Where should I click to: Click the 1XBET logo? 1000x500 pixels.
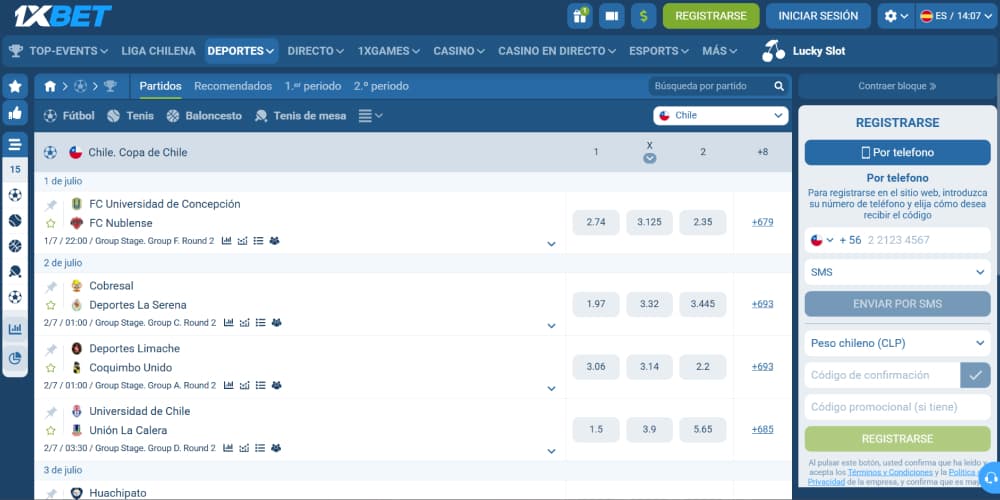[x=62, y=15]
